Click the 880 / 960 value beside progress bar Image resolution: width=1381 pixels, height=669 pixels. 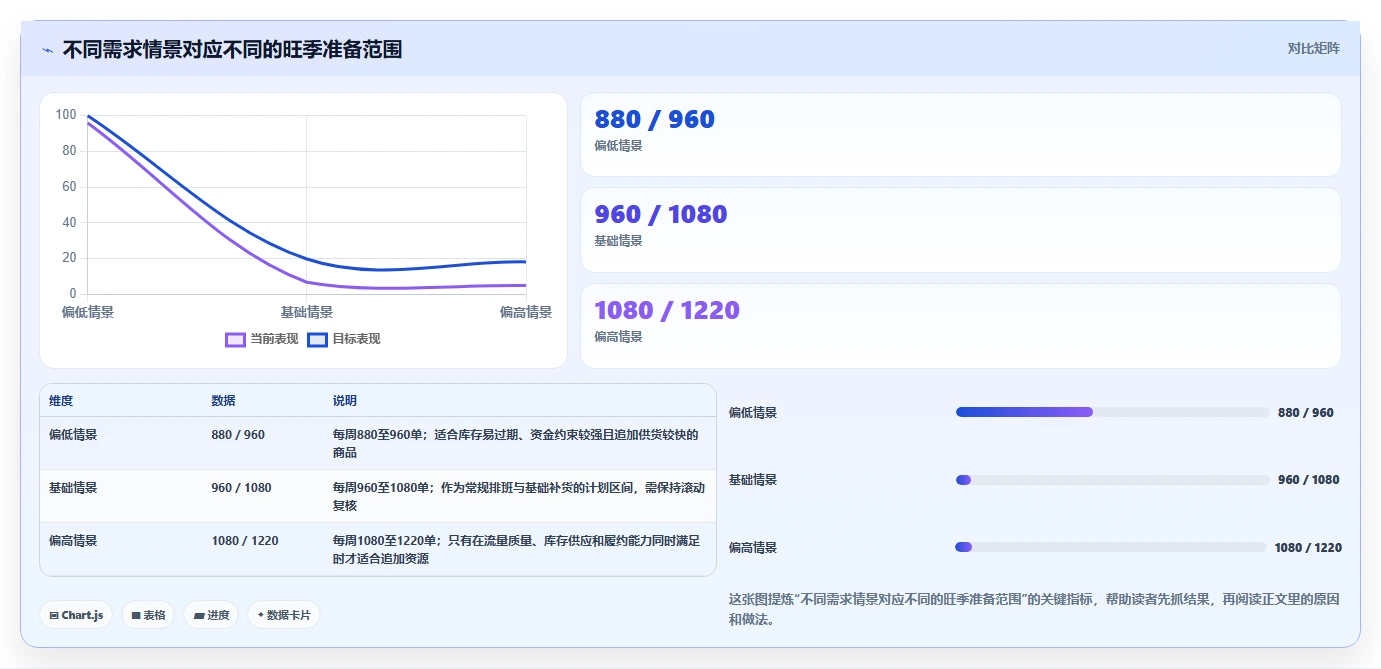click(x=1306, y=412)
